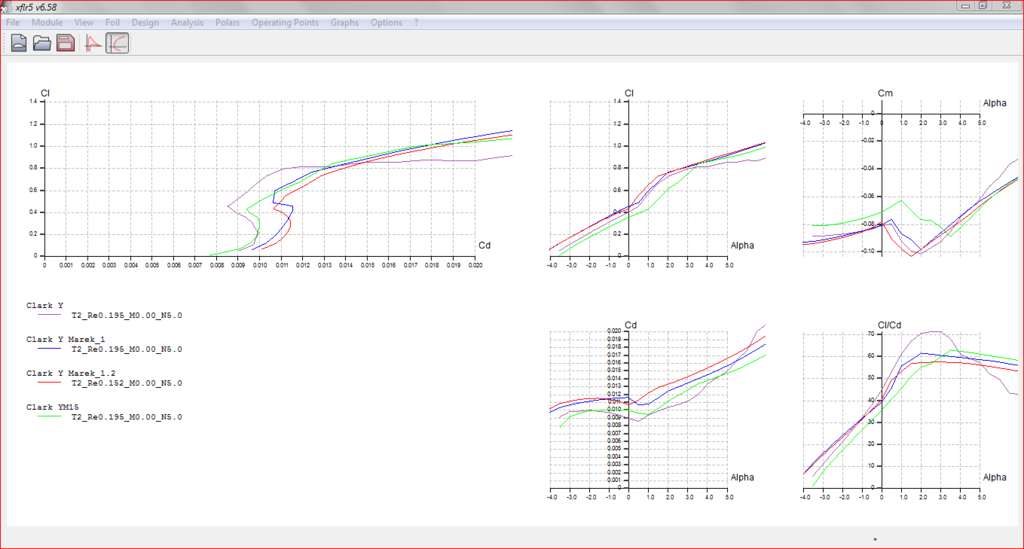Save the project using the red disk icon
This screenshot has height=549, width=1024.
coord(66,43)
